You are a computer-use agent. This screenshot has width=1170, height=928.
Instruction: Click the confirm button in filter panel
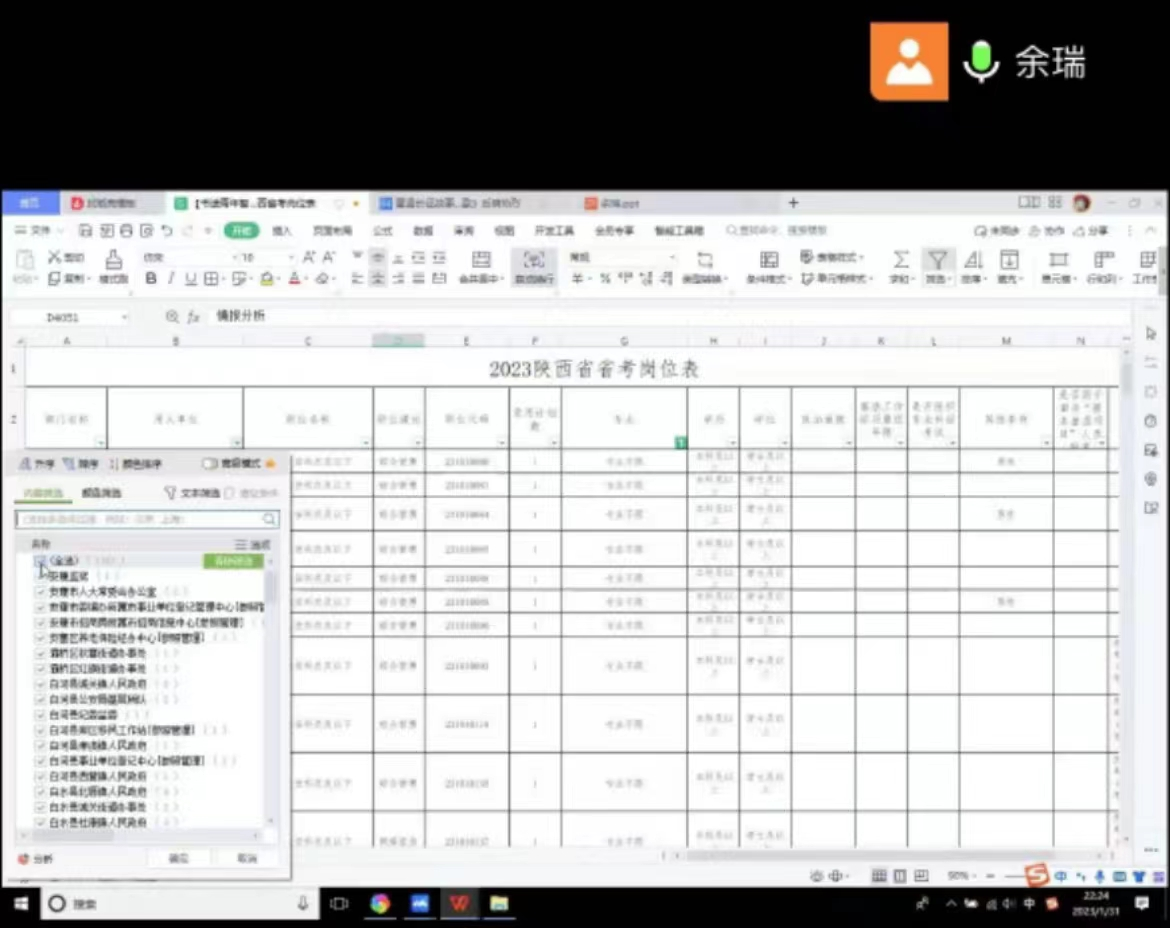pos(177,859)
